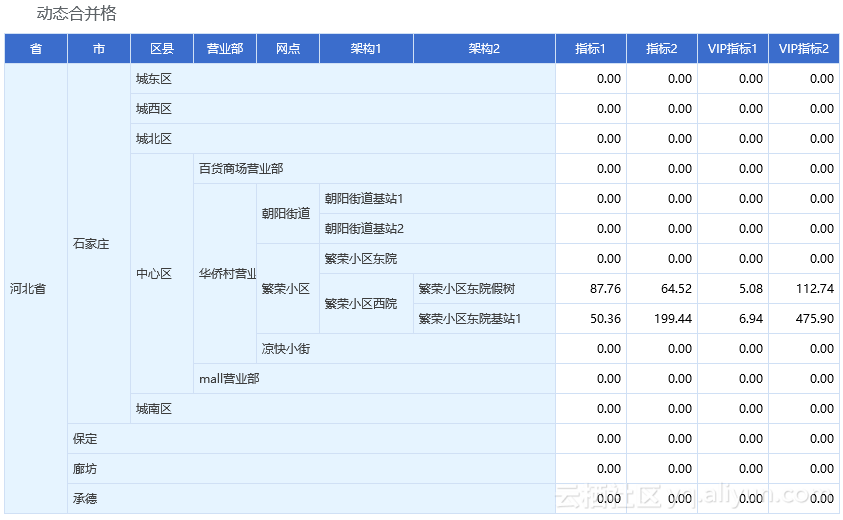Click the value 475.90

point(815,319)
